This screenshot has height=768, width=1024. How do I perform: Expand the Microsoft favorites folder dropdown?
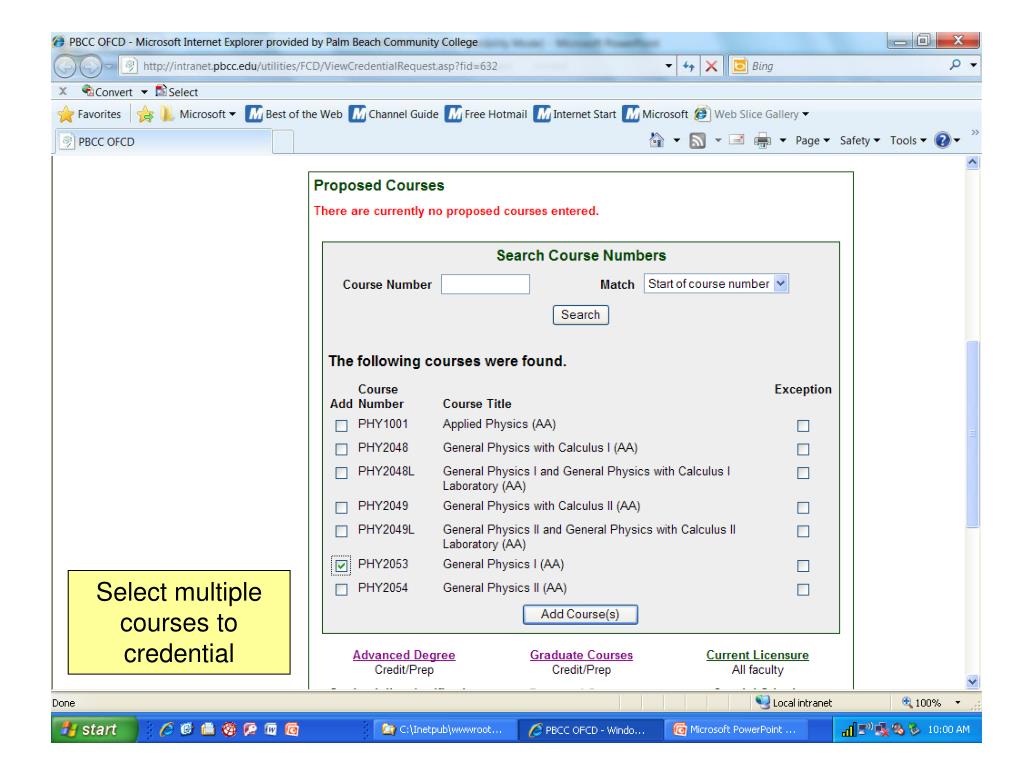(x=232, y=114)
